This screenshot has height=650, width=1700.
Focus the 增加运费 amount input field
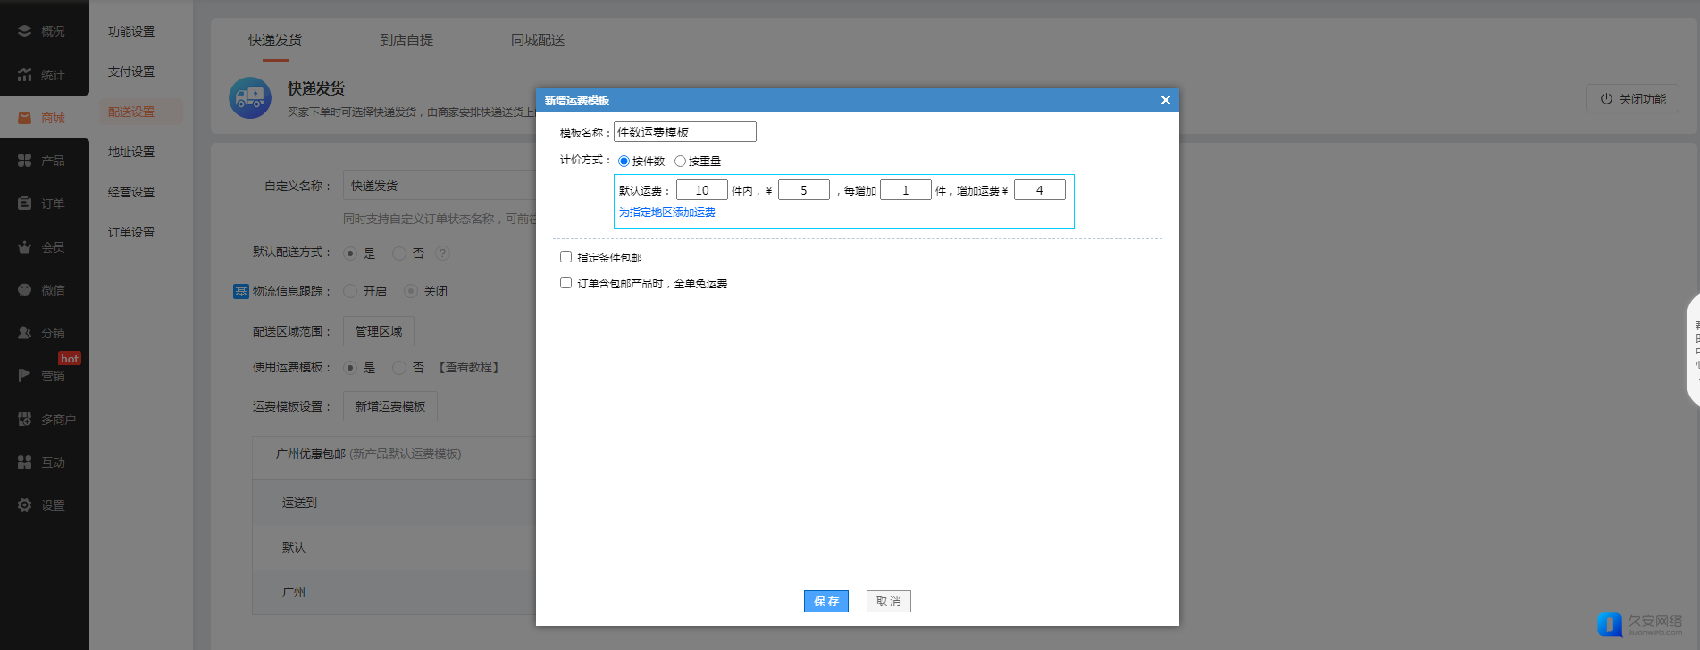tap(1039, 190)
